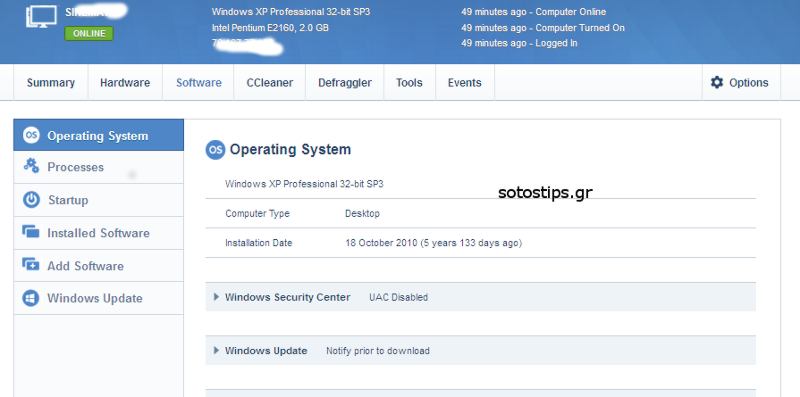The height and width of the screenshot is (397, 800).
Task: Open the Processes sidebar entry
Action: 98,167
